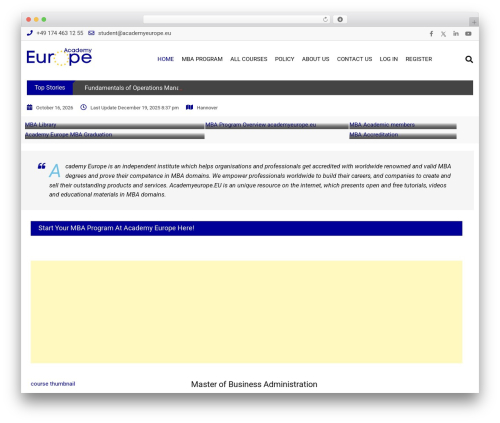The height and width of the screenshot is (423, 500).
Task: Open the YouTube social icon
Action: click(468, 34)
